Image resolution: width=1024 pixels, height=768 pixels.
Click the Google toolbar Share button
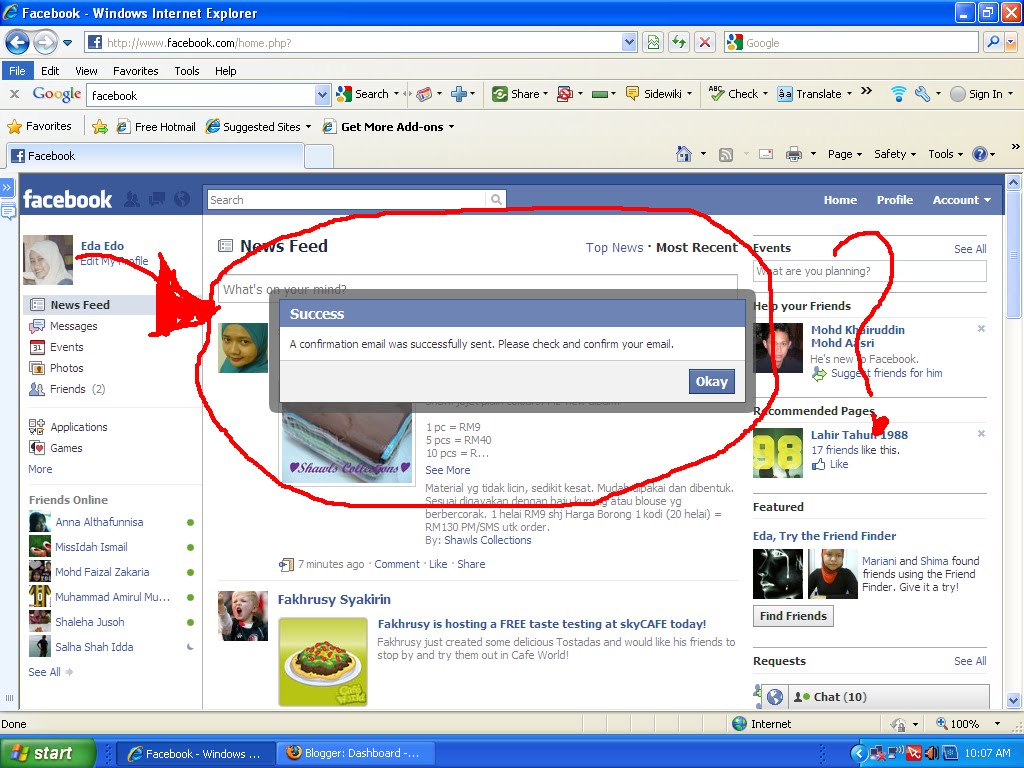(520, 94)
